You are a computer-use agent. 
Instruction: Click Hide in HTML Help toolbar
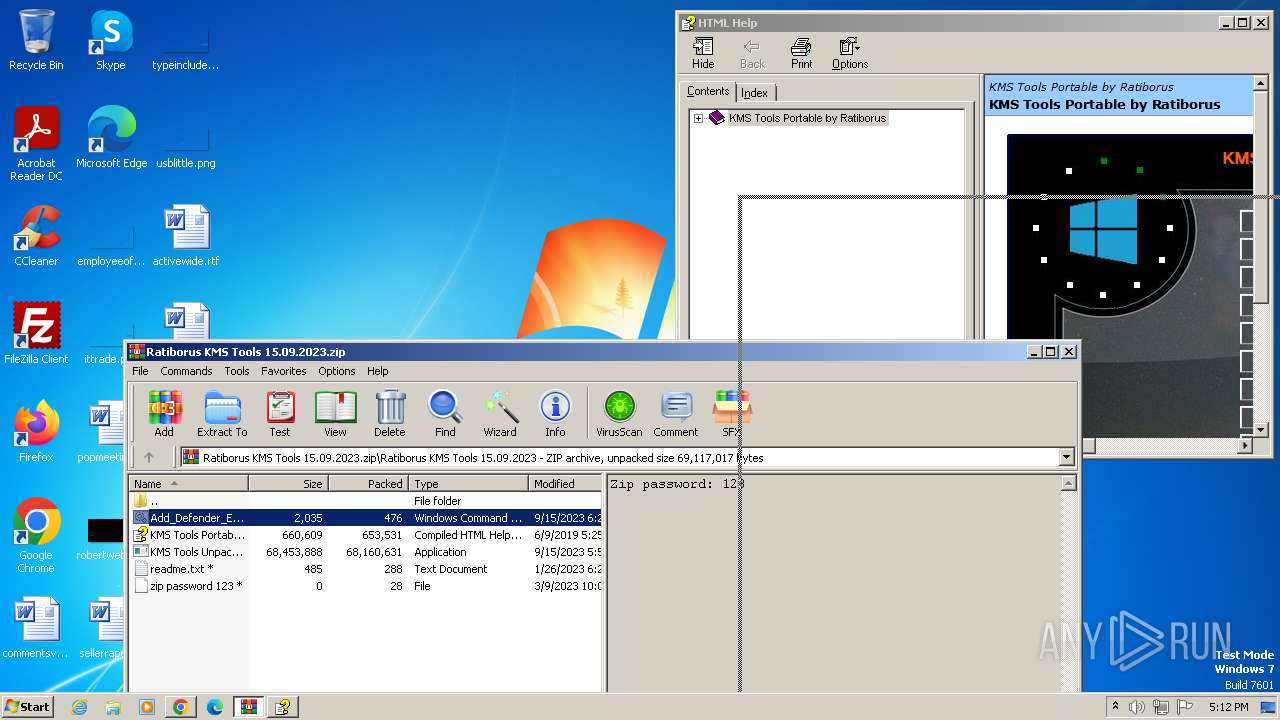(x=703, y=53)
